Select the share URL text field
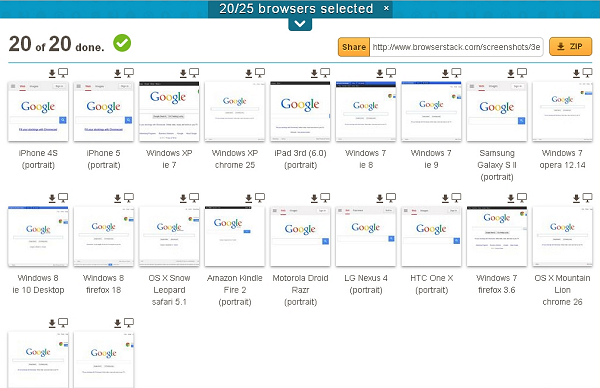Viewport: 600px width, 388px height. [x=456, y=47]
